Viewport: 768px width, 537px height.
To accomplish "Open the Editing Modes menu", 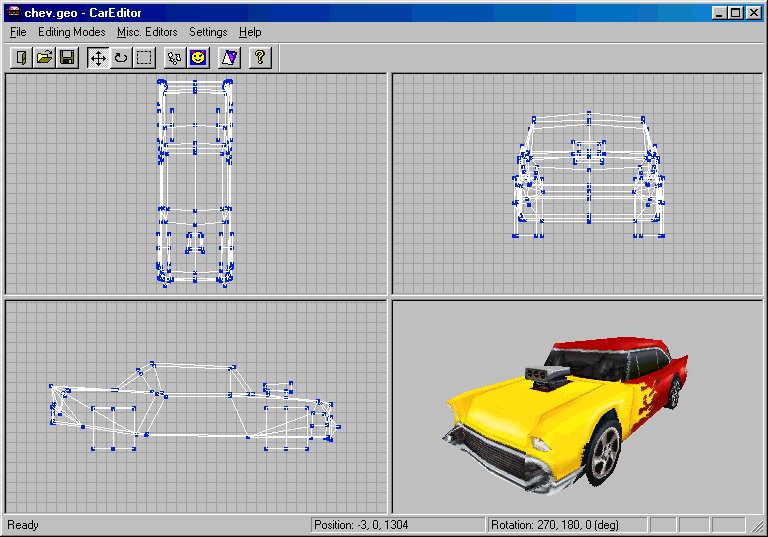I will [72, 32].
